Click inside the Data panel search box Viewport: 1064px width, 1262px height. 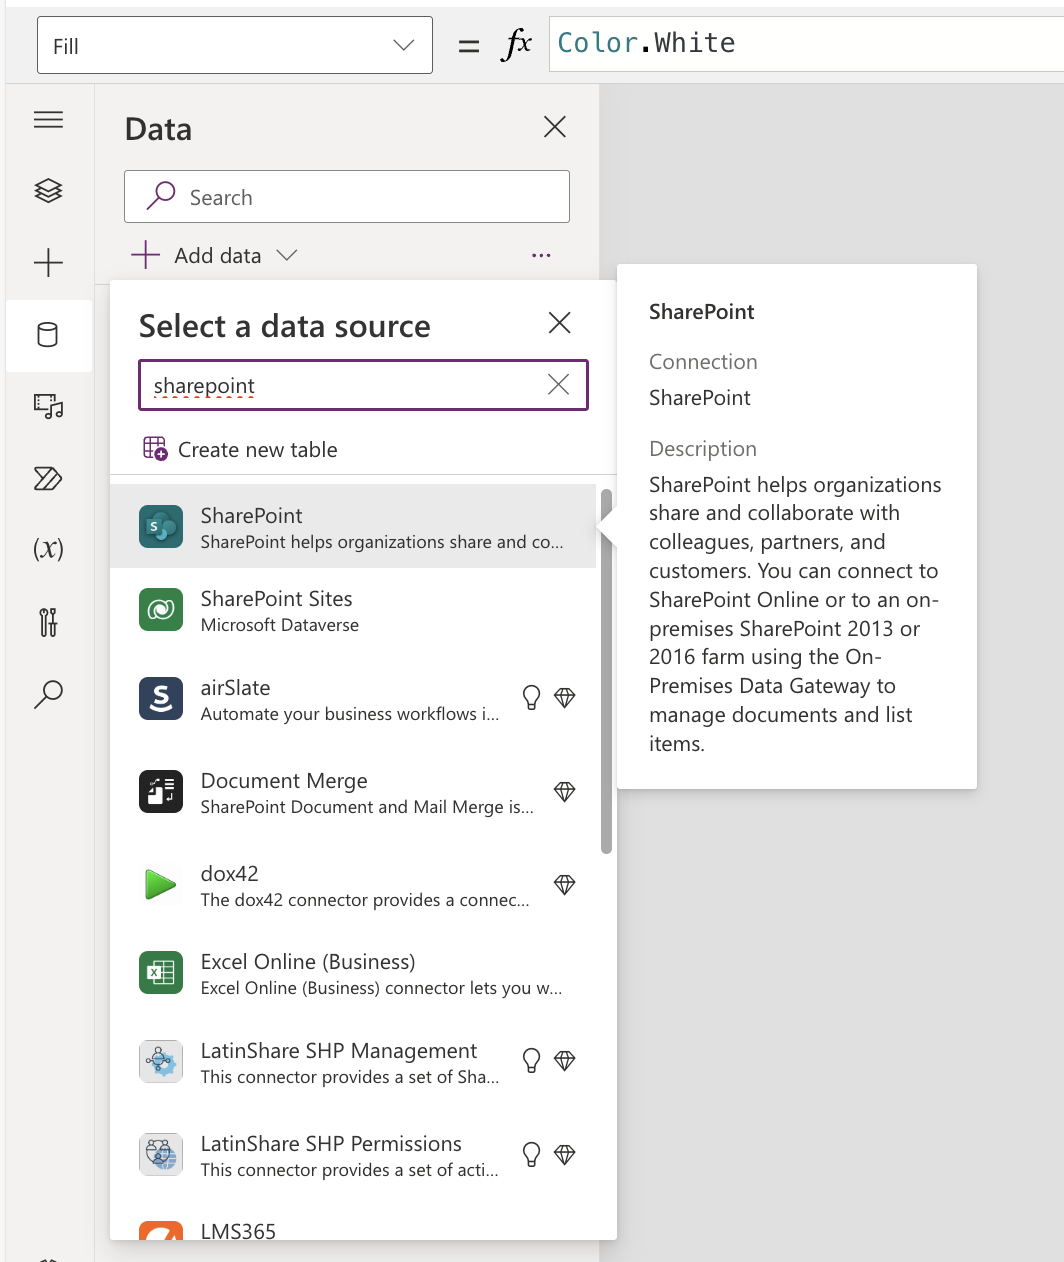(x=345, y=197)
